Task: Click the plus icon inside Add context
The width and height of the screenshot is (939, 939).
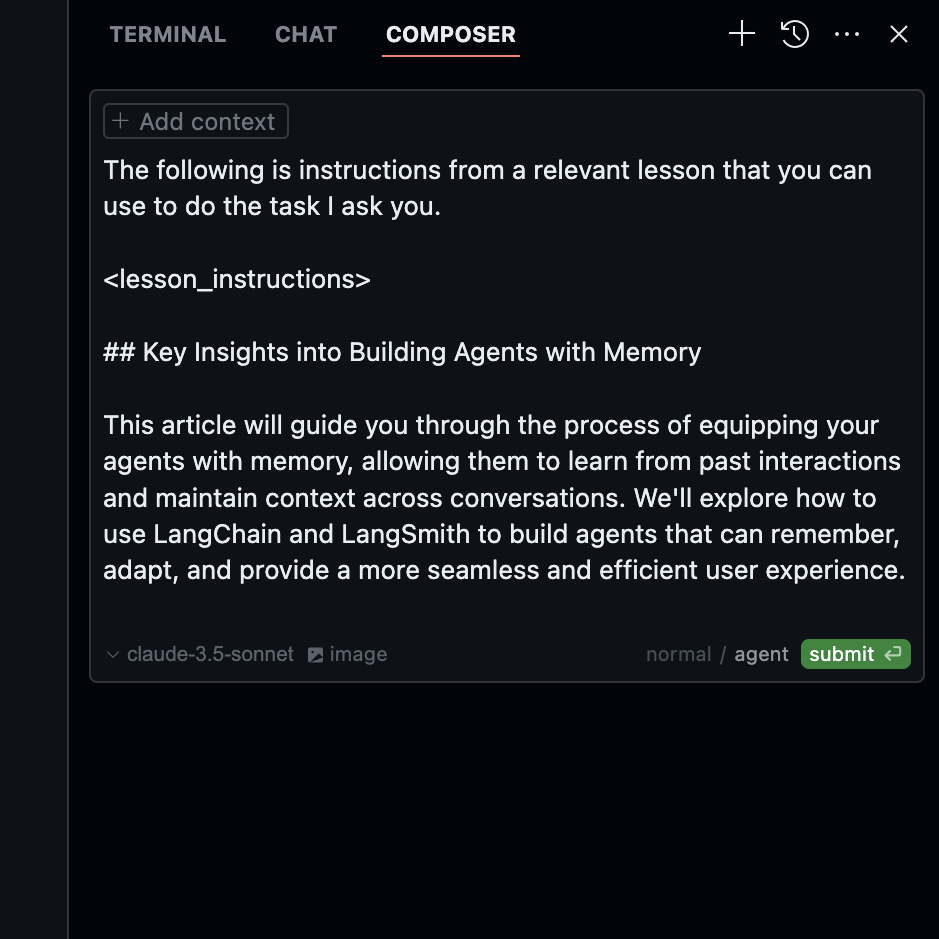Action: pos(120,121)
